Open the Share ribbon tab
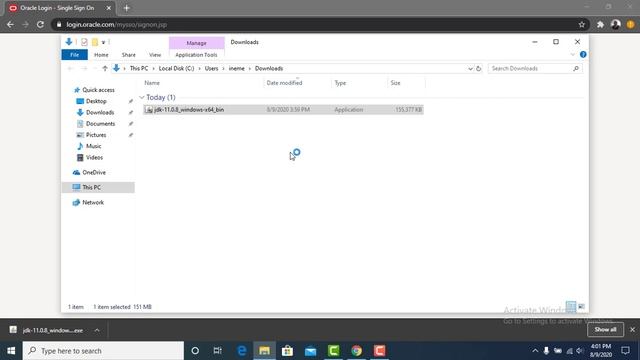640x360 pixels. click(x=129, y=55)
